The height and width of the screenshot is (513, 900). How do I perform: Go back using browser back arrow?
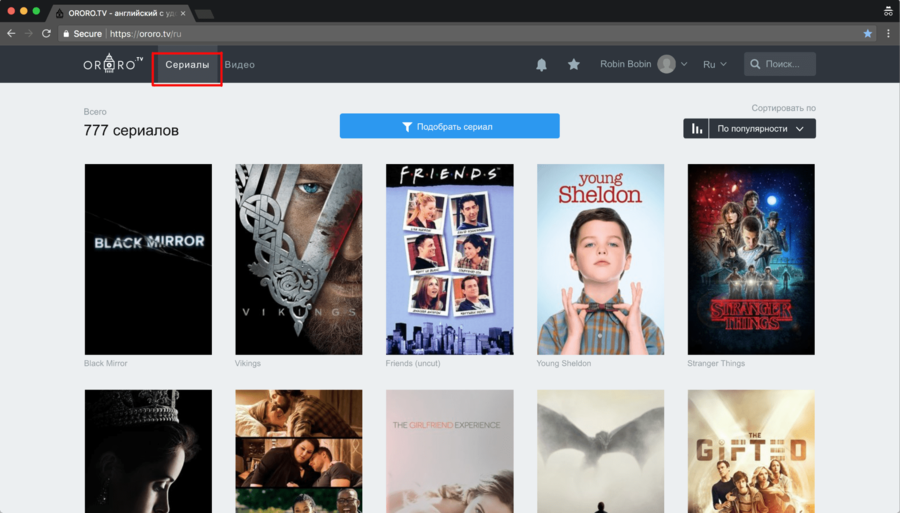11,34
